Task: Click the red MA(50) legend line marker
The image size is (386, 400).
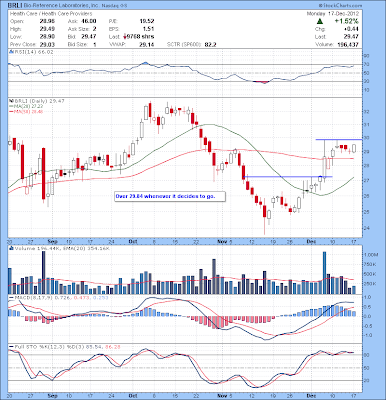Action: [x=11, y=111]
